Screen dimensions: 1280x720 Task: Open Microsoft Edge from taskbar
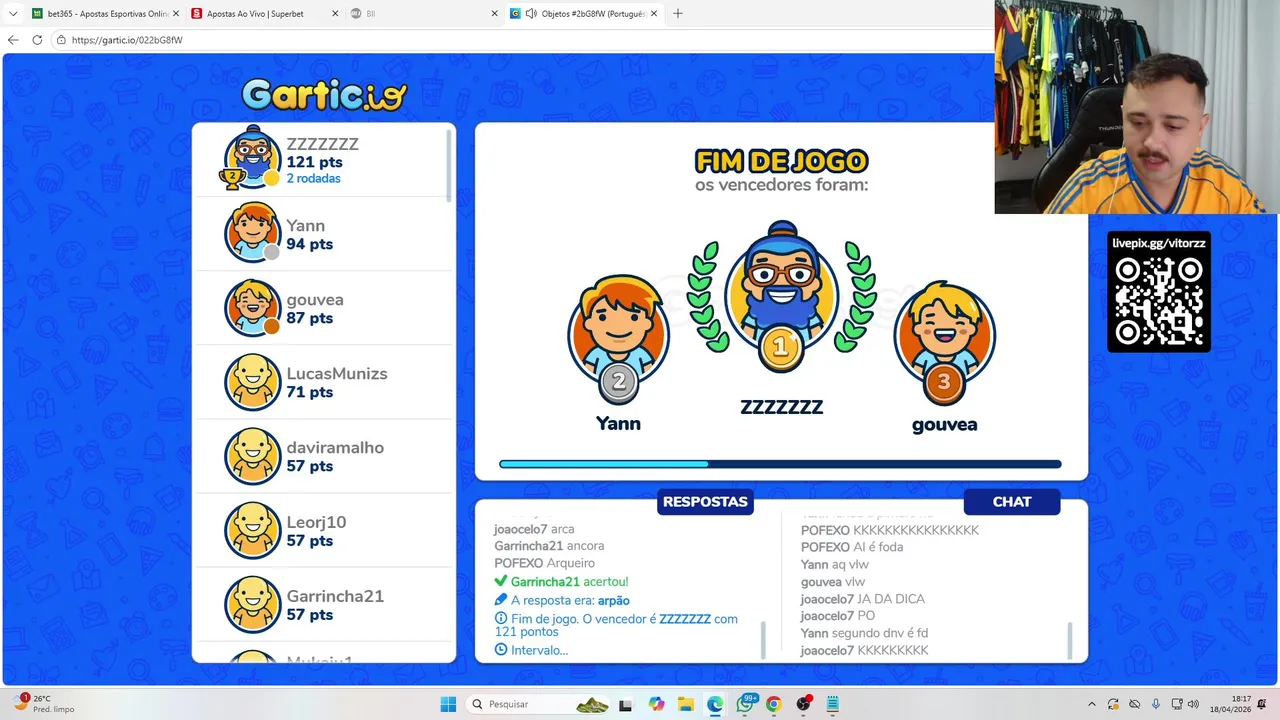coord(715,704)
